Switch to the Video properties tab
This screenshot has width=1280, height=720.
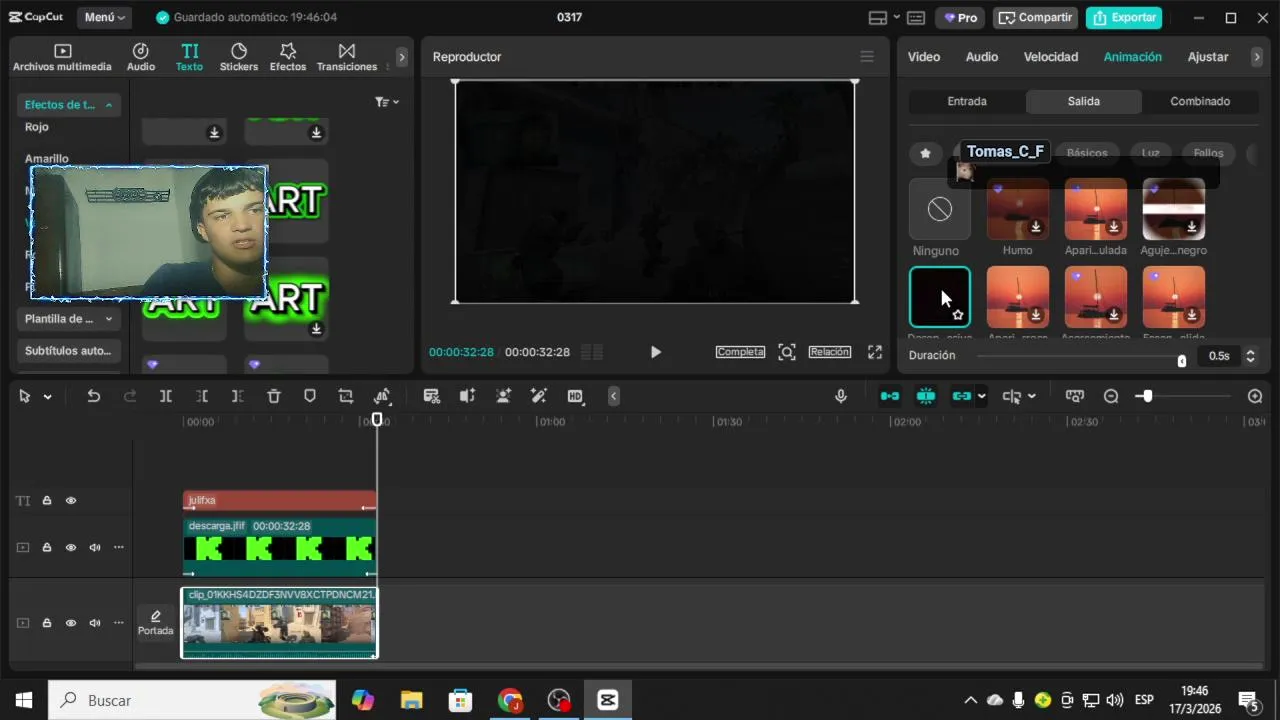923,57
